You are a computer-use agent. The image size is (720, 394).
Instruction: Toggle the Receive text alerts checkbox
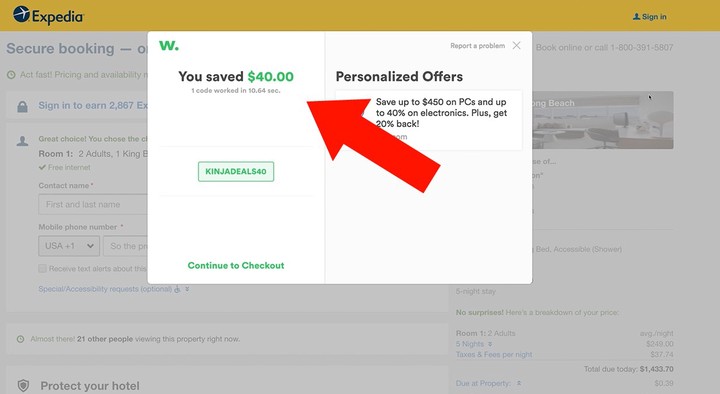pos(42,269)
